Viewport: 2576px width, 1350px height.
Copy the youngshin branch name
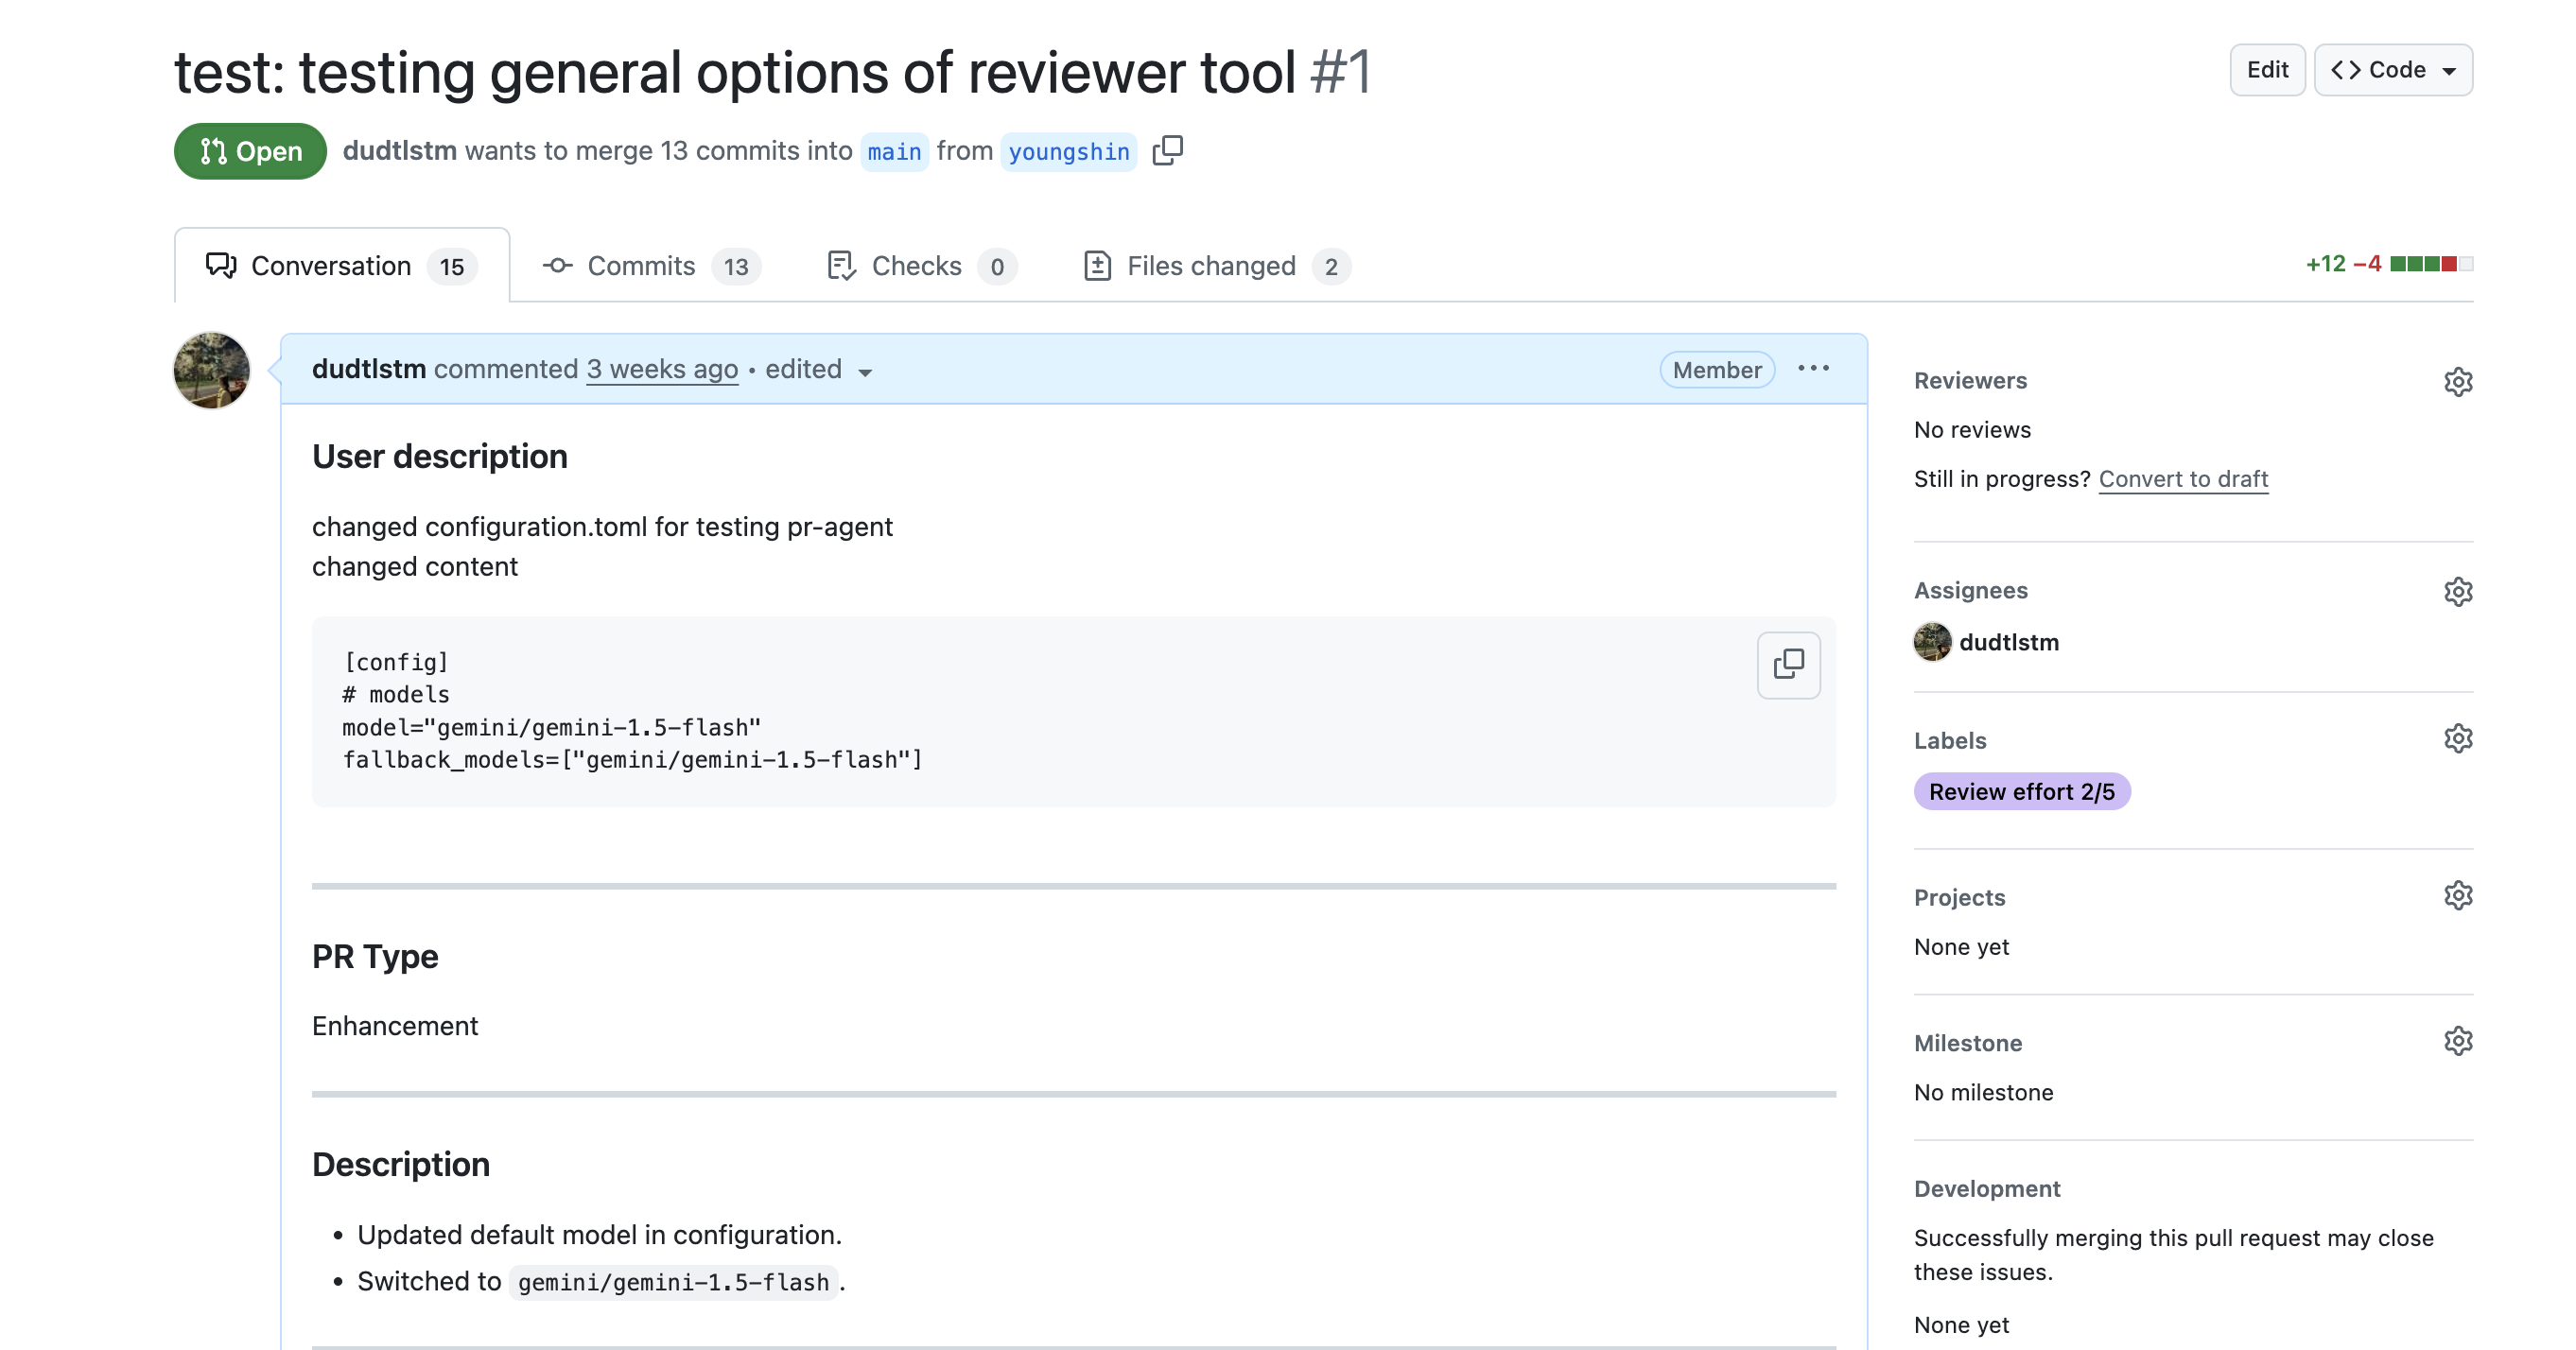coord(1167,151)
